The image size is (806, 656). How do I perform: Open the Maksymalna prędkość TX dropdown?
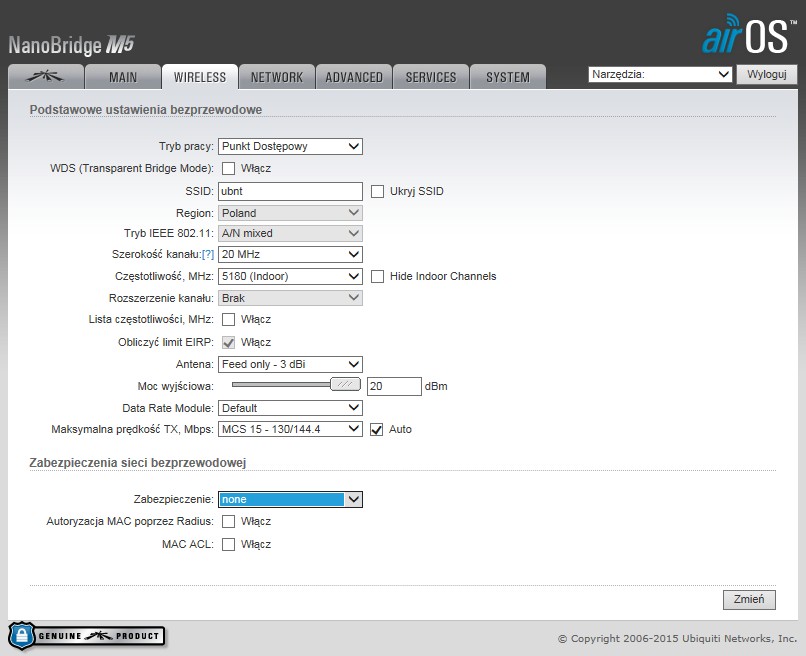290,429
